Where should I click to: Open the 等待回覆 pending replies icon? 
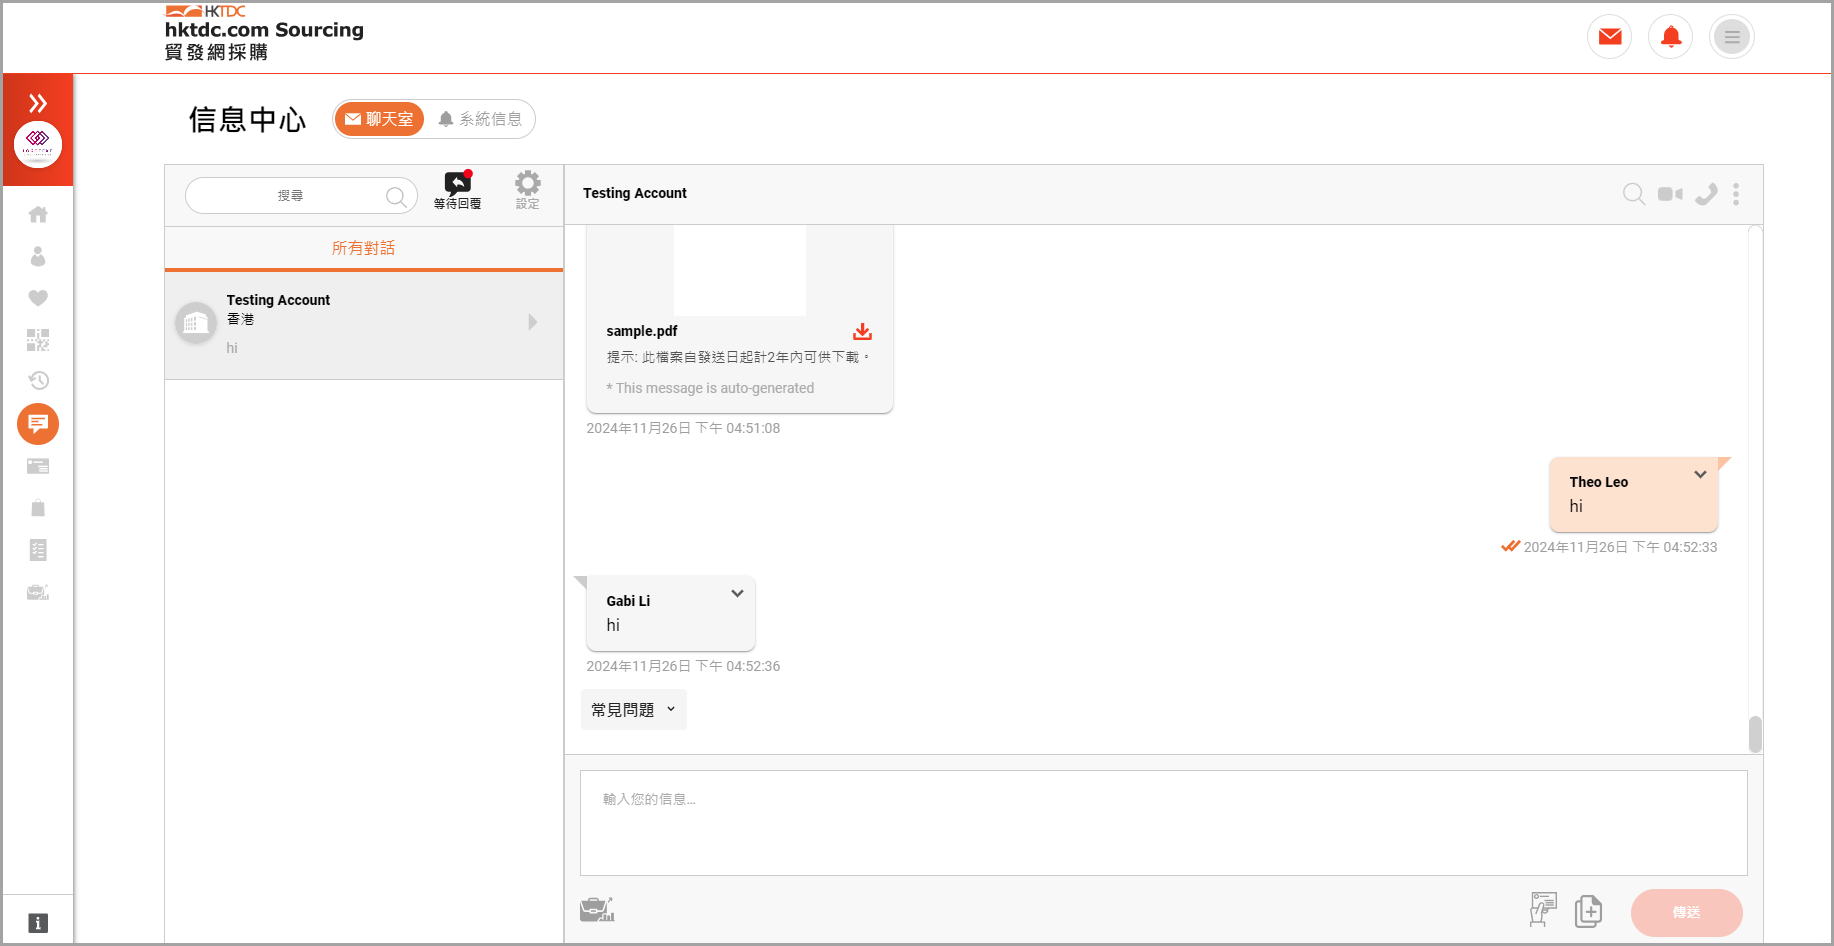(x=458, y=190)
